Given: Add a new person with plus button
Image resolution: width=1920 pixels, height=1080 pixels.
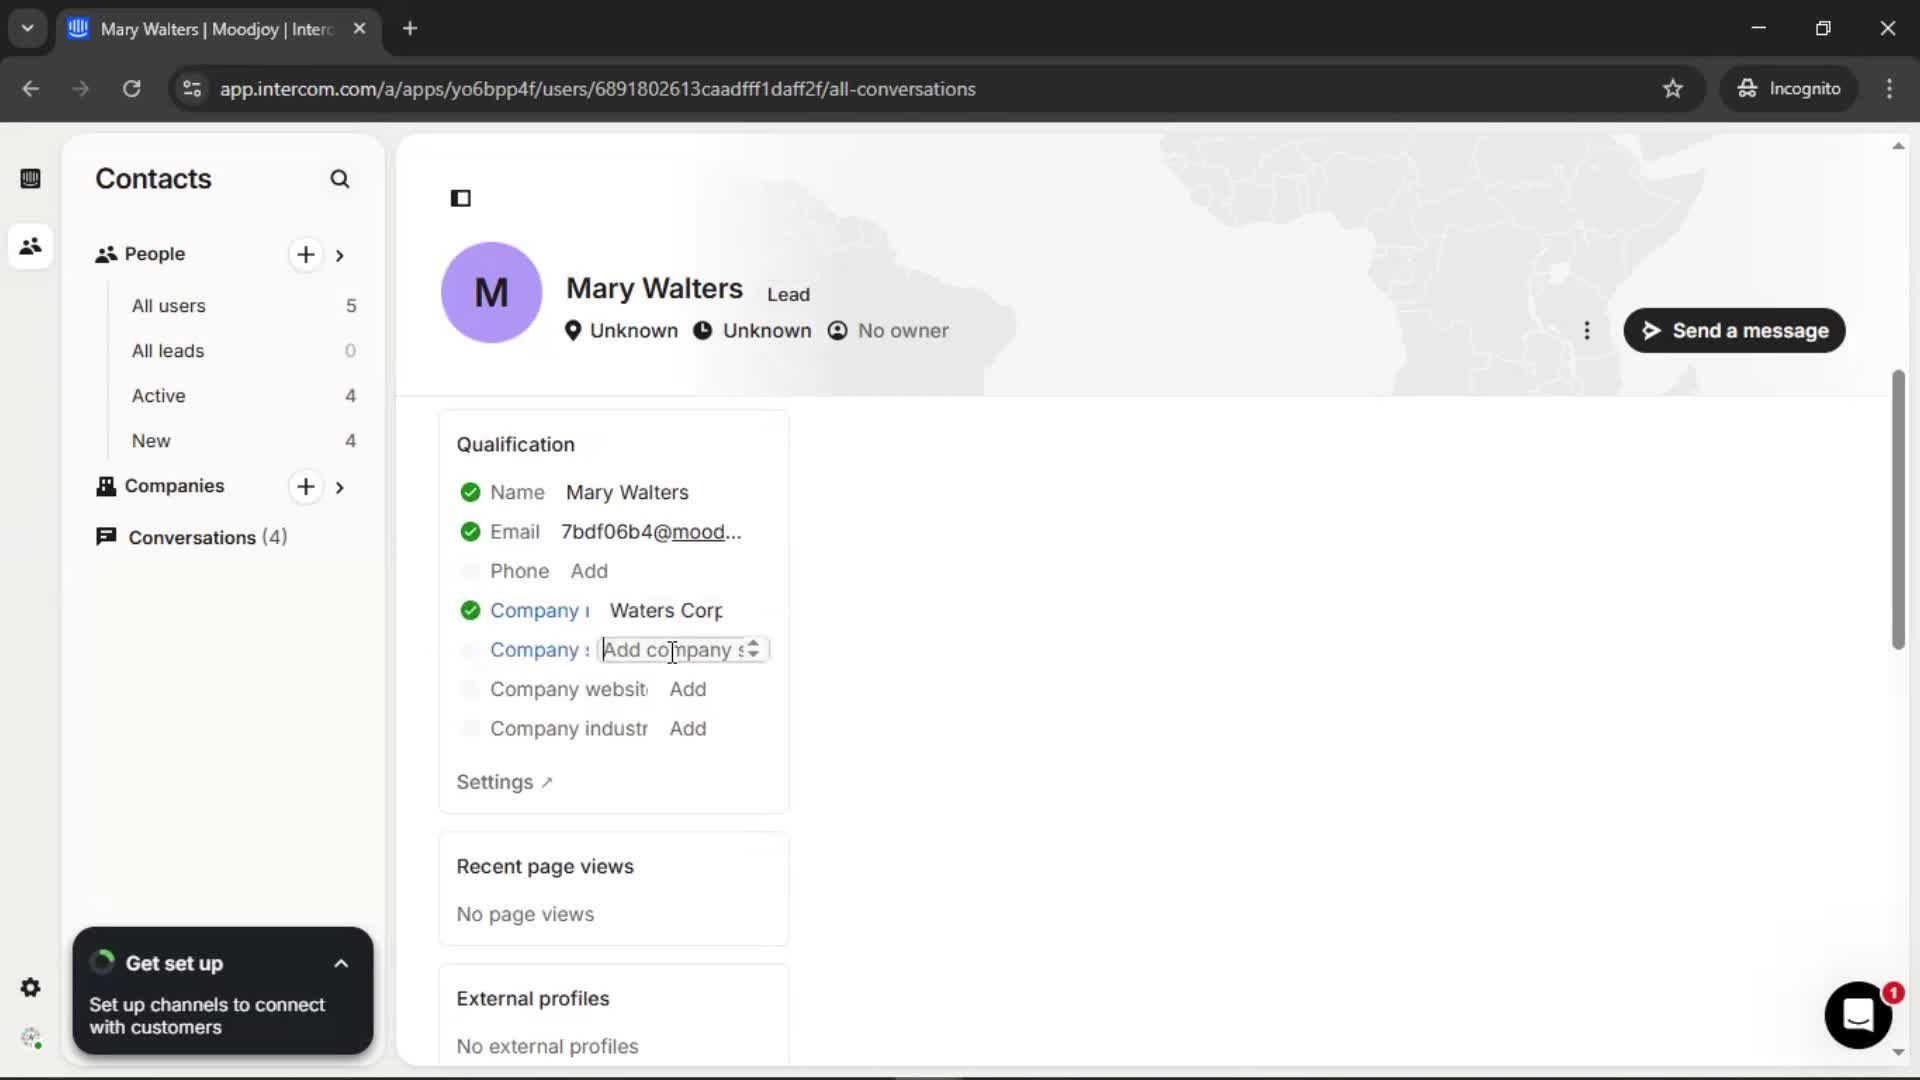Looking at the screenshot, I should click(306, 255).
